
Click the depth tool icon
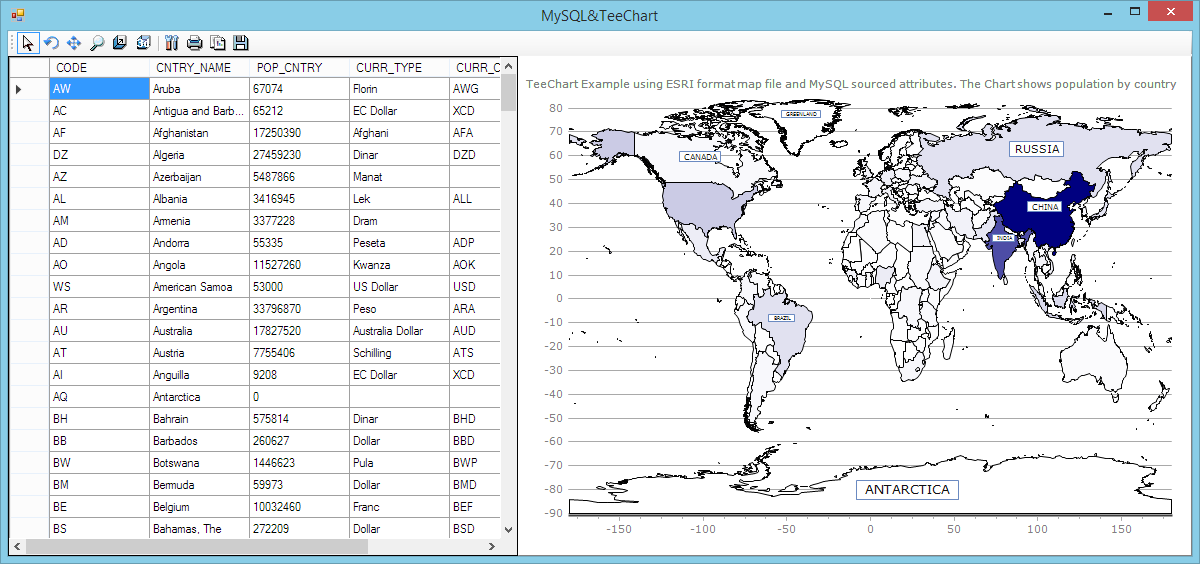[120, 43]
